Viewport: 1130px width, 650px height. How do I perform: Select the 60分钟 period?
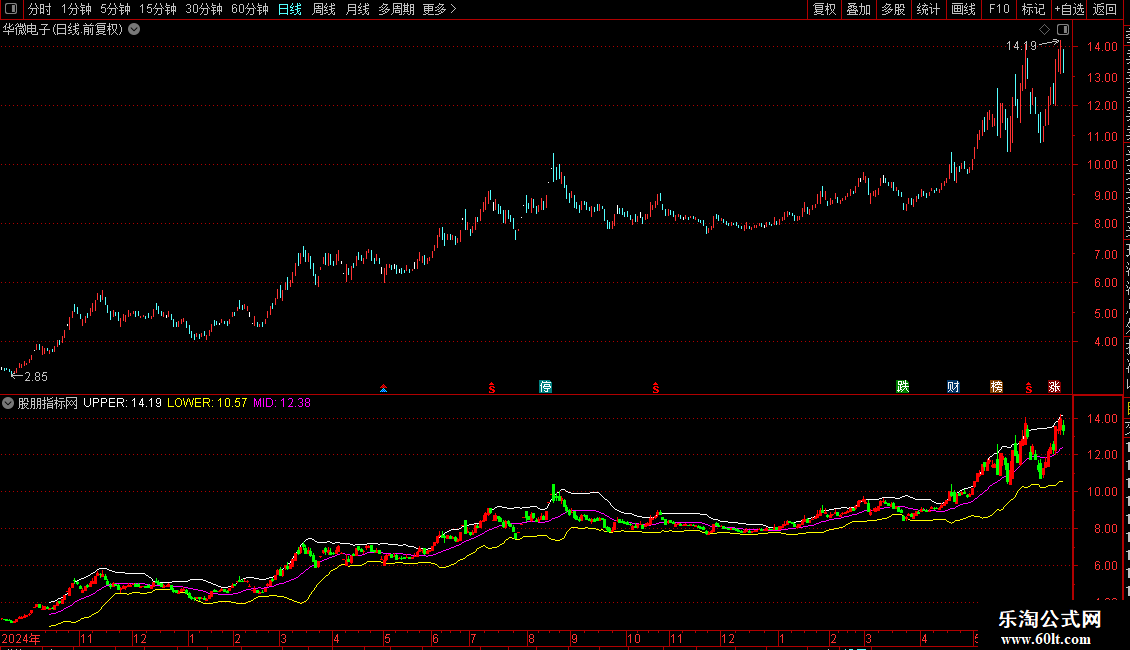click(x=250, y=9)
